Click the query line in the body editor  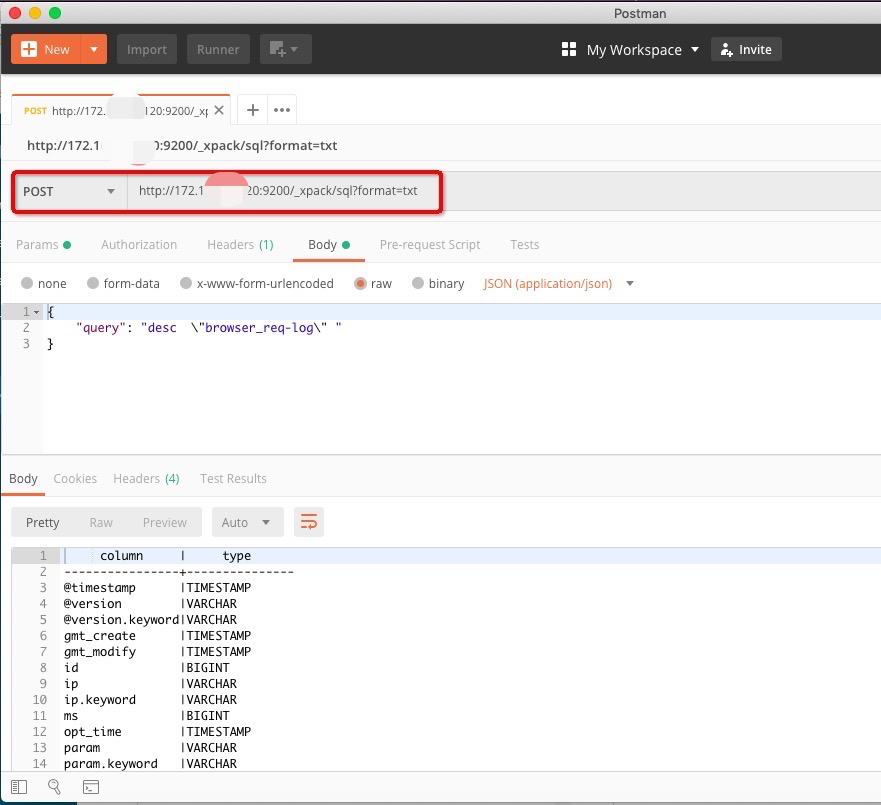tap(208, 328)
